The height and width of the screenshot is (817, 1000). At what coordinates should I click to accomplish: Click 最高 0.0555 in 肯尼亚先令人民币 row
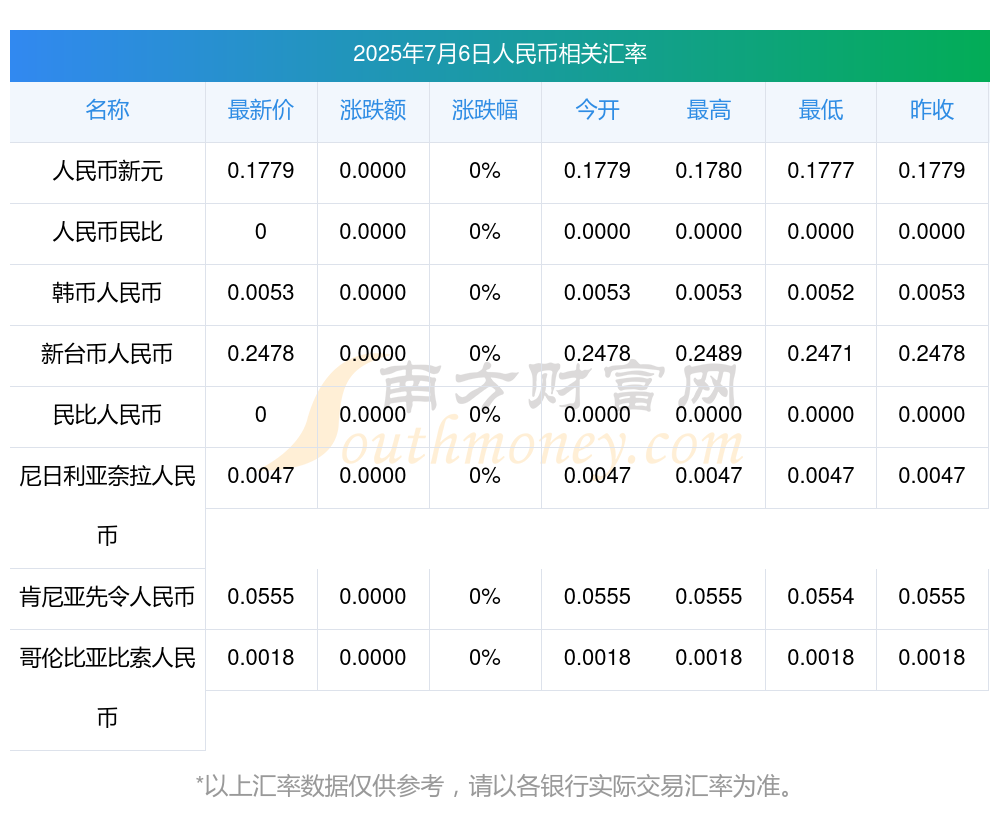(709, 597)
